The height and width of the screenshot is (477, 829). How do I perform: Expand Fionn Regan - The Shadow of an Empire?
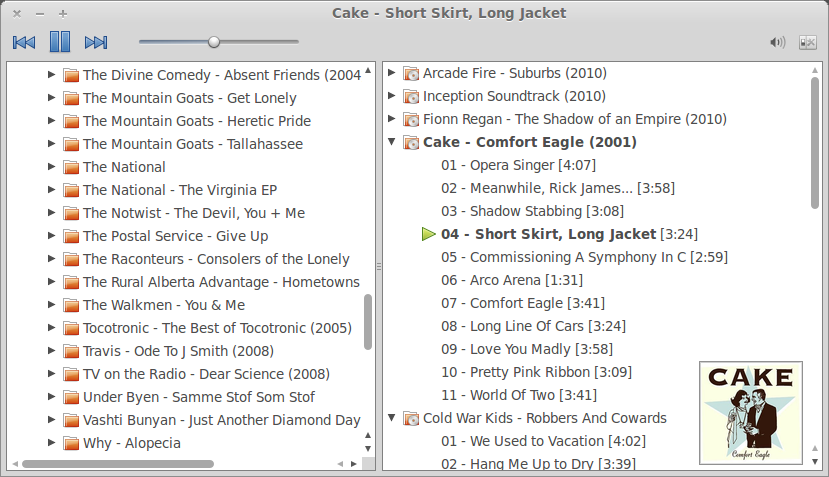pos(392,118)
